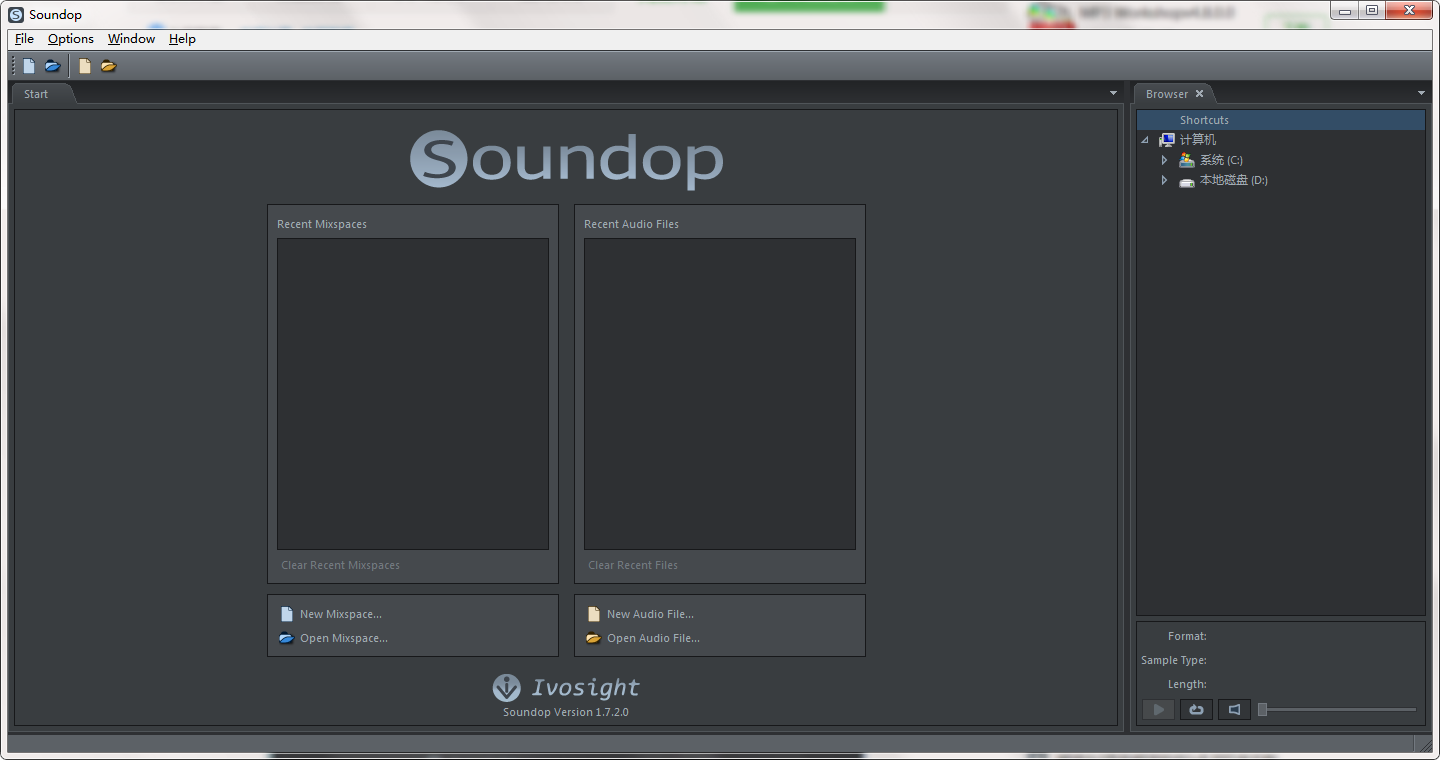Maximize the Soundop window
Screen dimensions: 1440x760
(1371, 11)
